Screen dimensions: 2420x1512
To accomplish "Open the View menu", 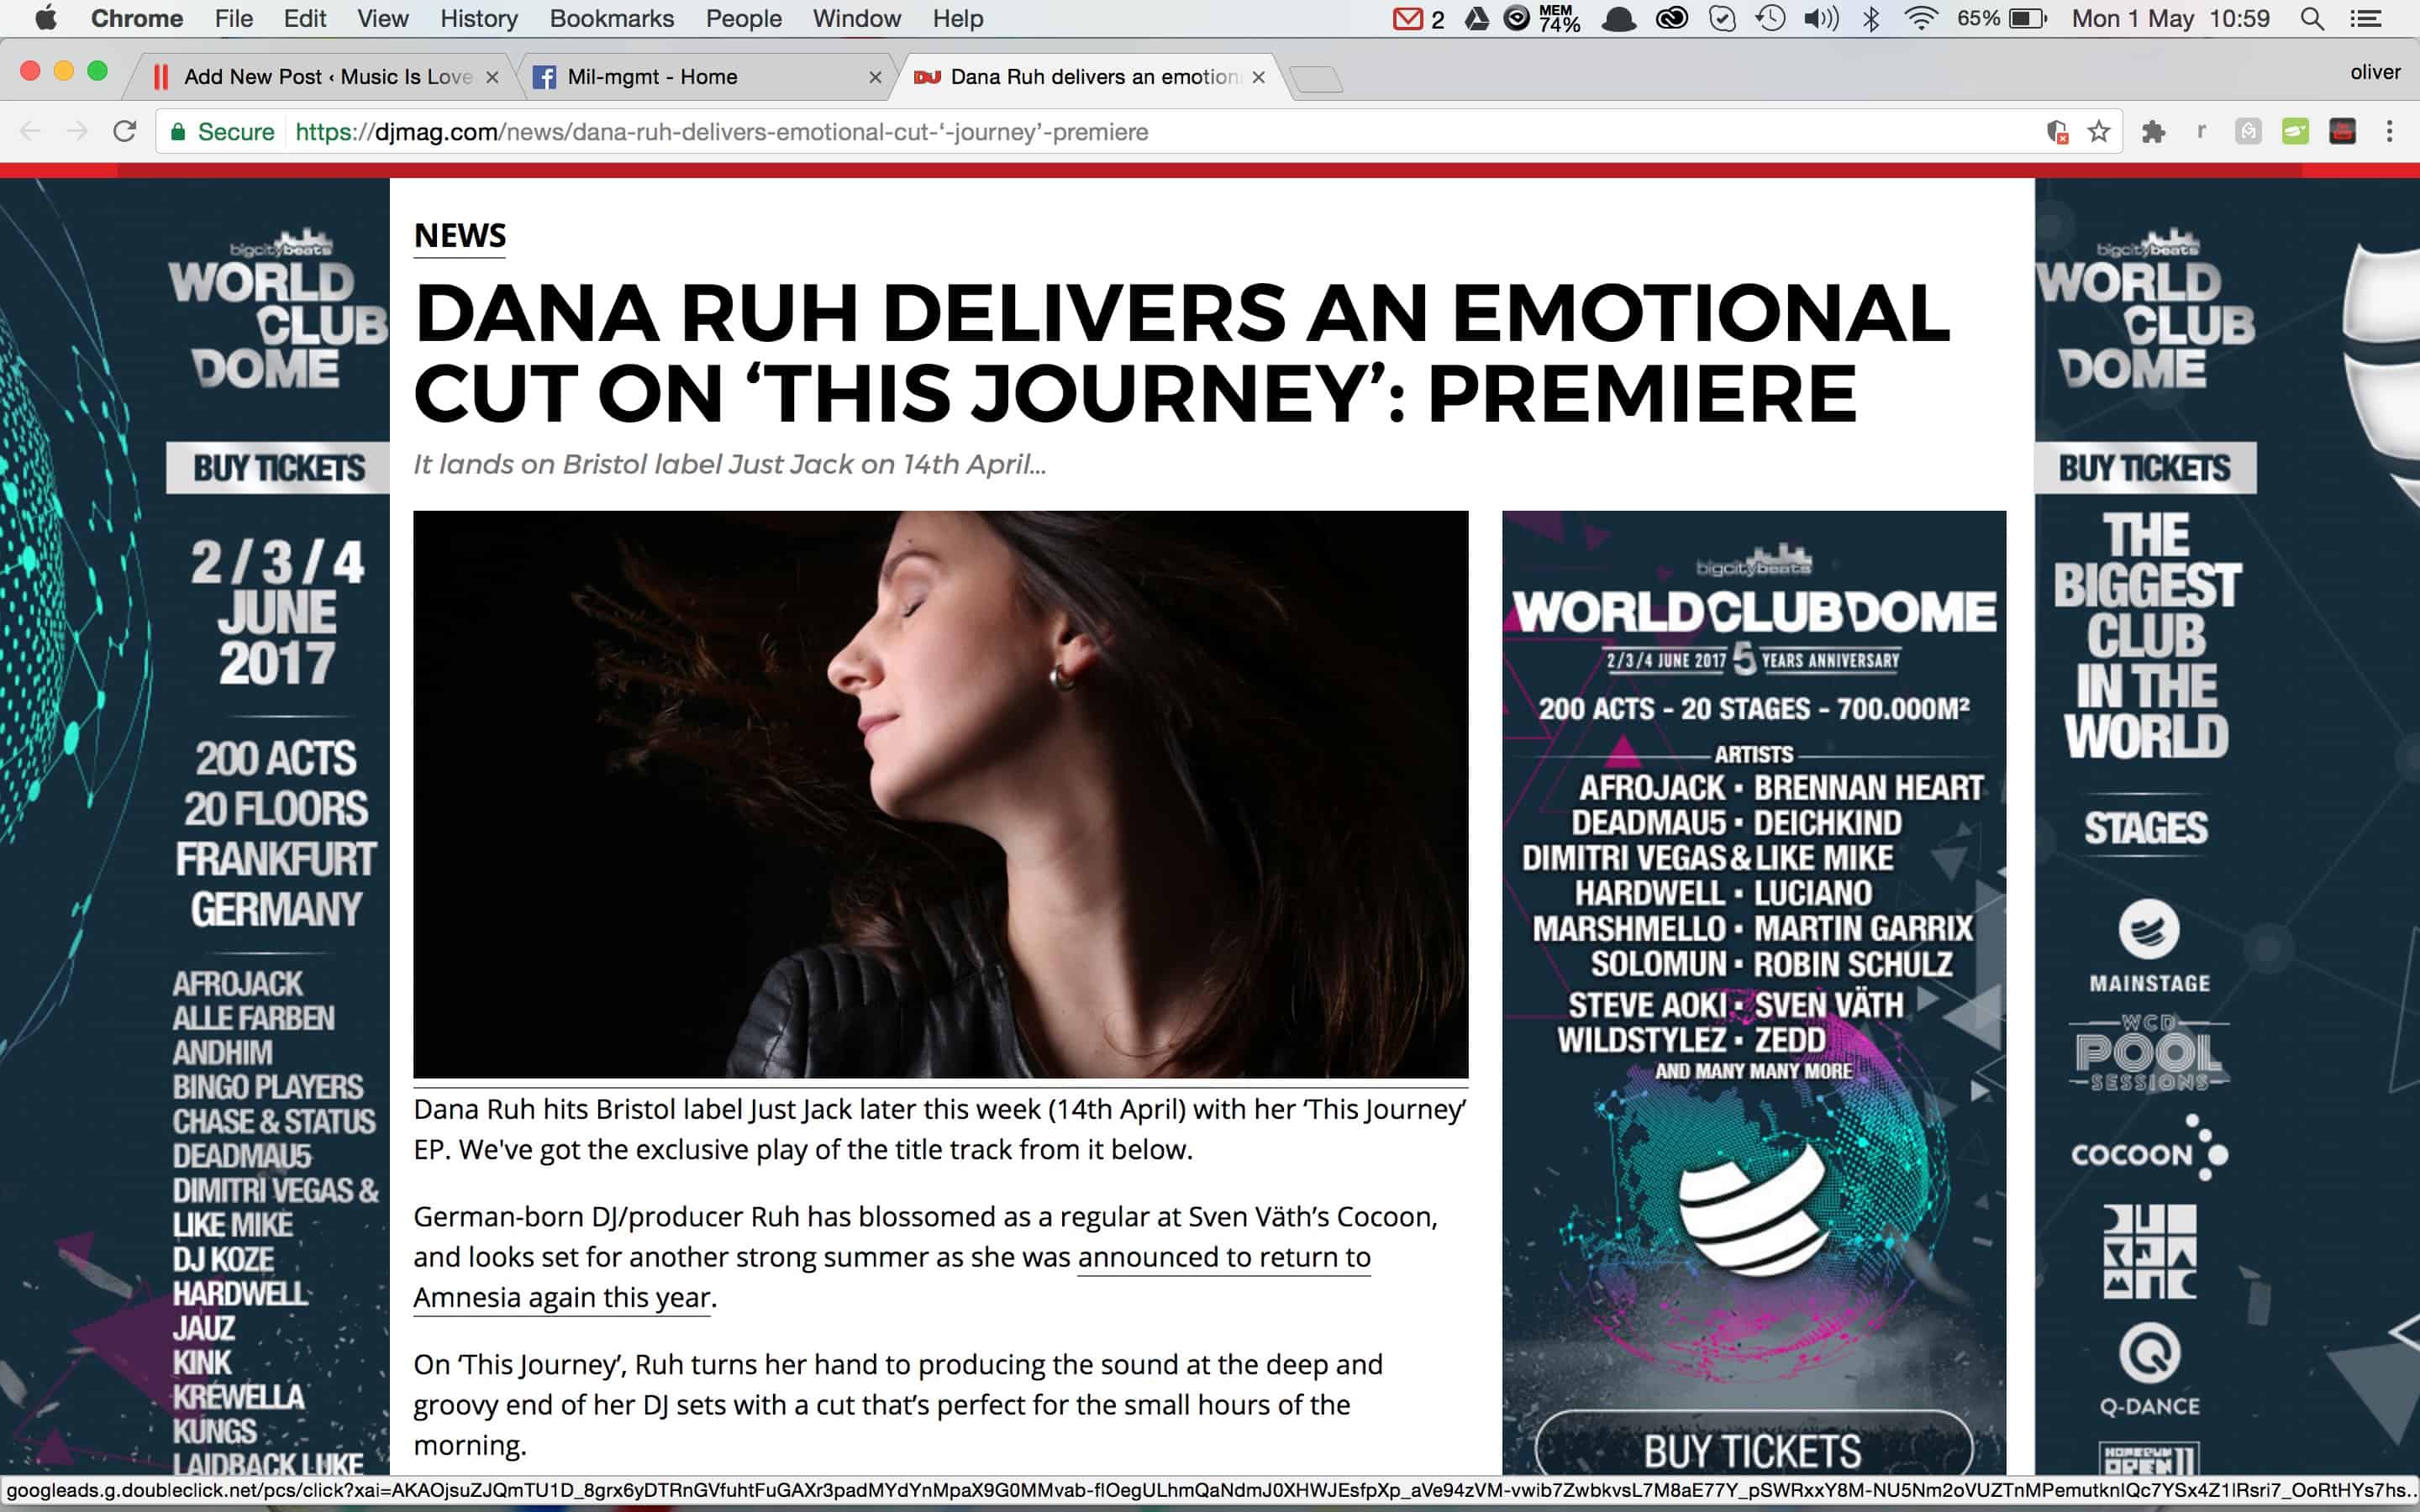I will click(x=383, y=18).
